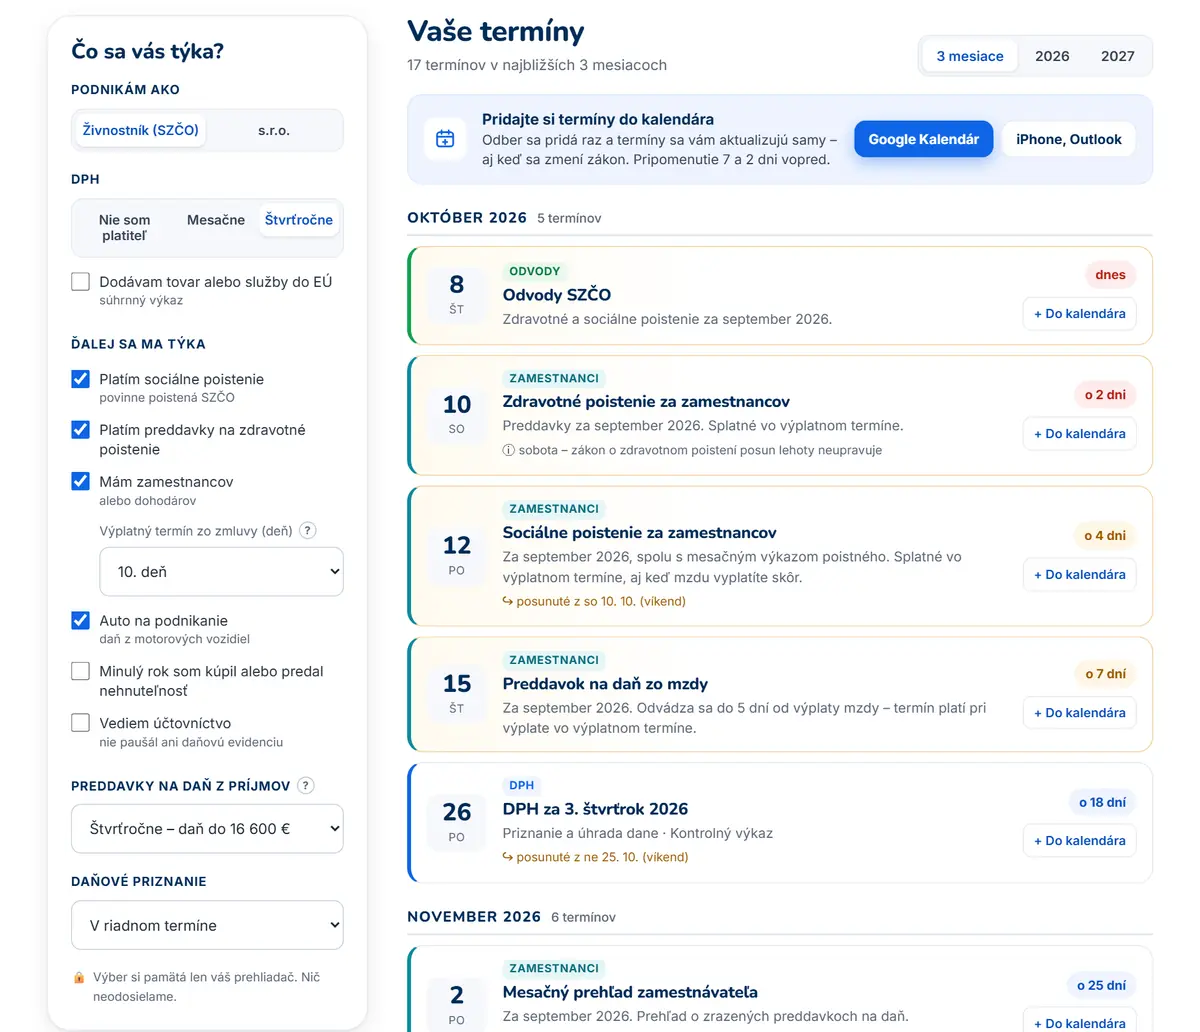
Task: Tick Vediem účtovníctvo checkbox
Action: click(81, 723)
